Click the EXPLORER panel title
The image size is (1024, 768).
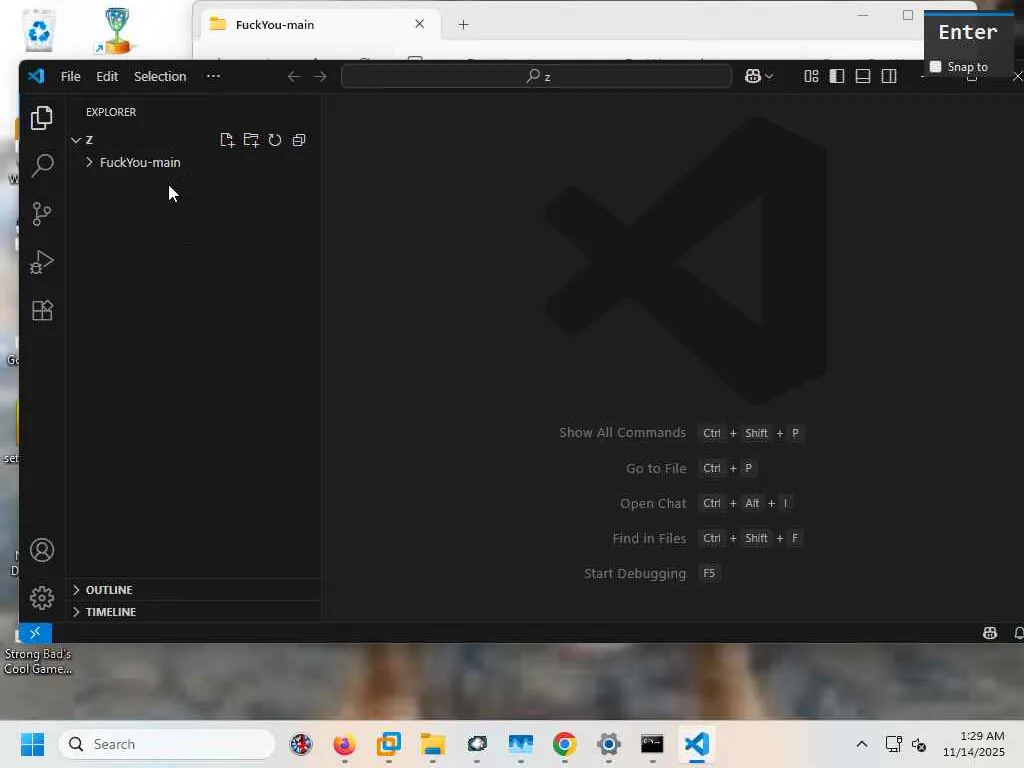(x=111, y=112)
